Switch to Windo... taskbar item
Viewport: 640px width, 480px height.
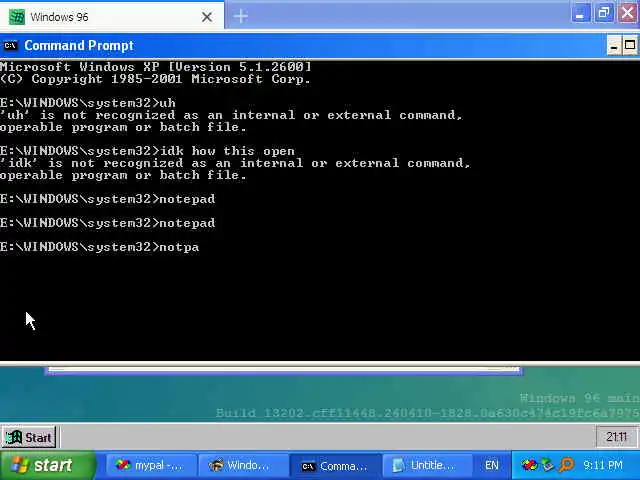243,465
